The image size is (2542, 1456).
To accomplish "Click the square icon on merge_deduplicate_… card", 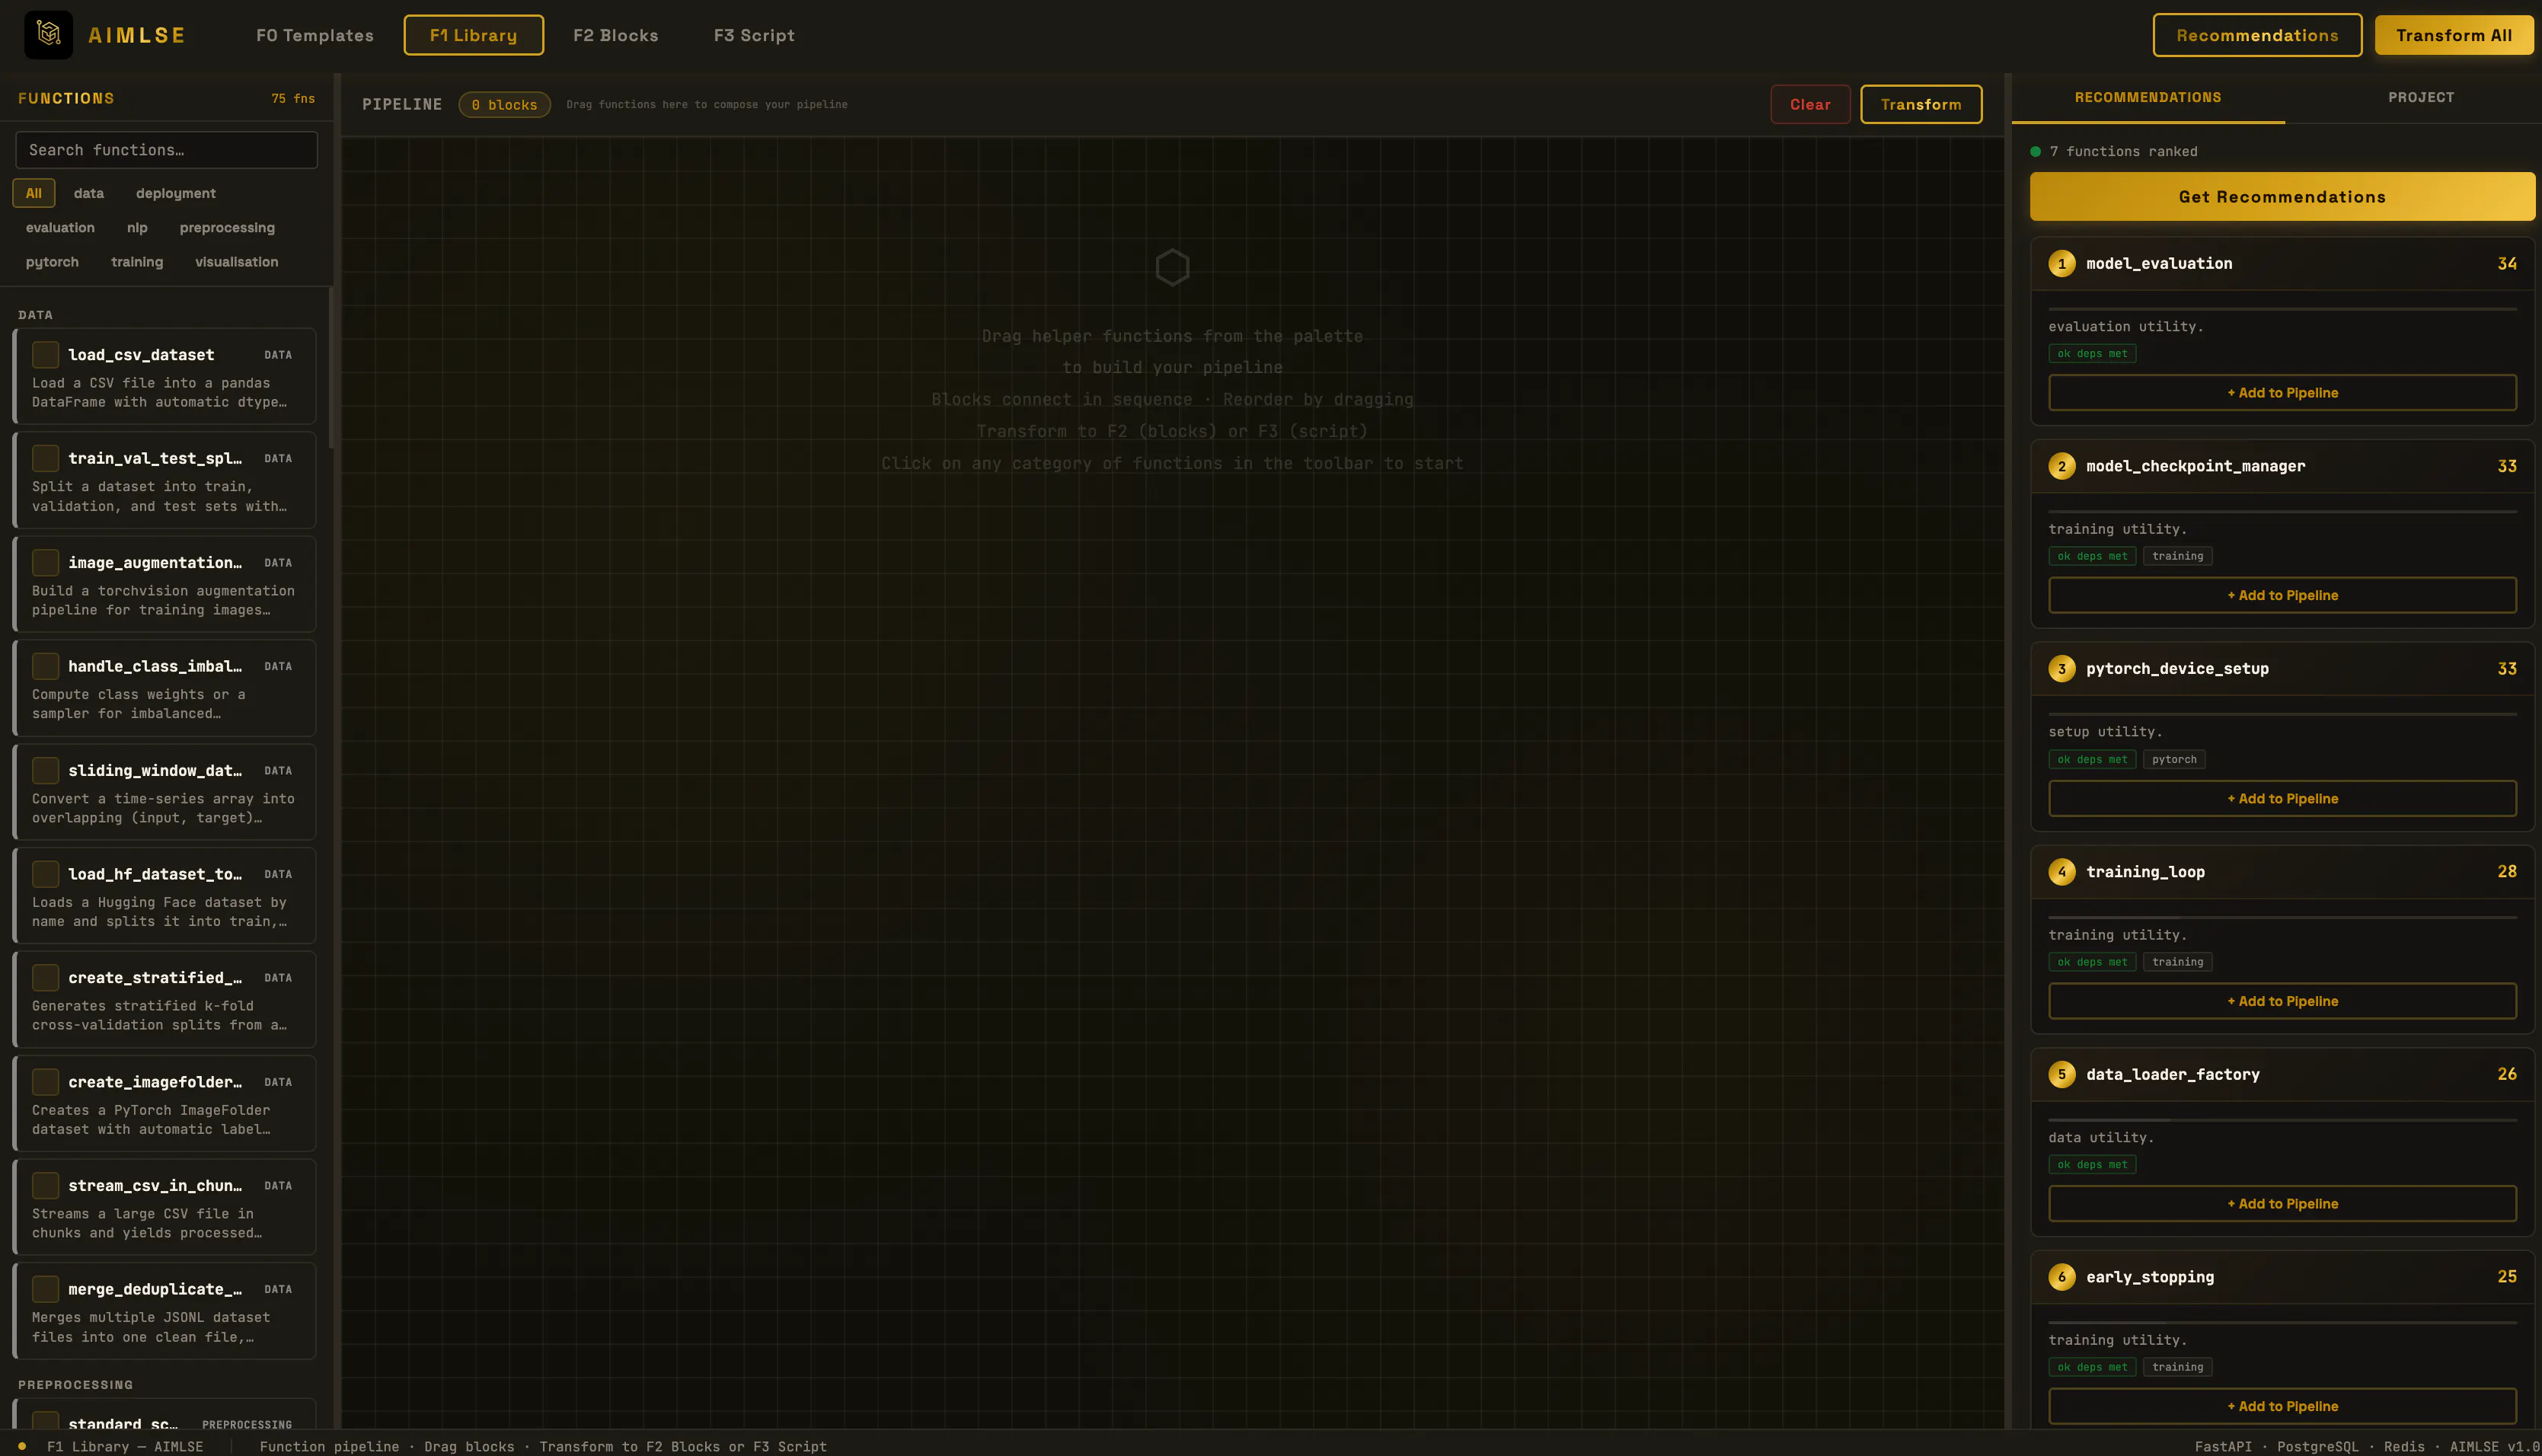I will click(x=45, y=1289).
